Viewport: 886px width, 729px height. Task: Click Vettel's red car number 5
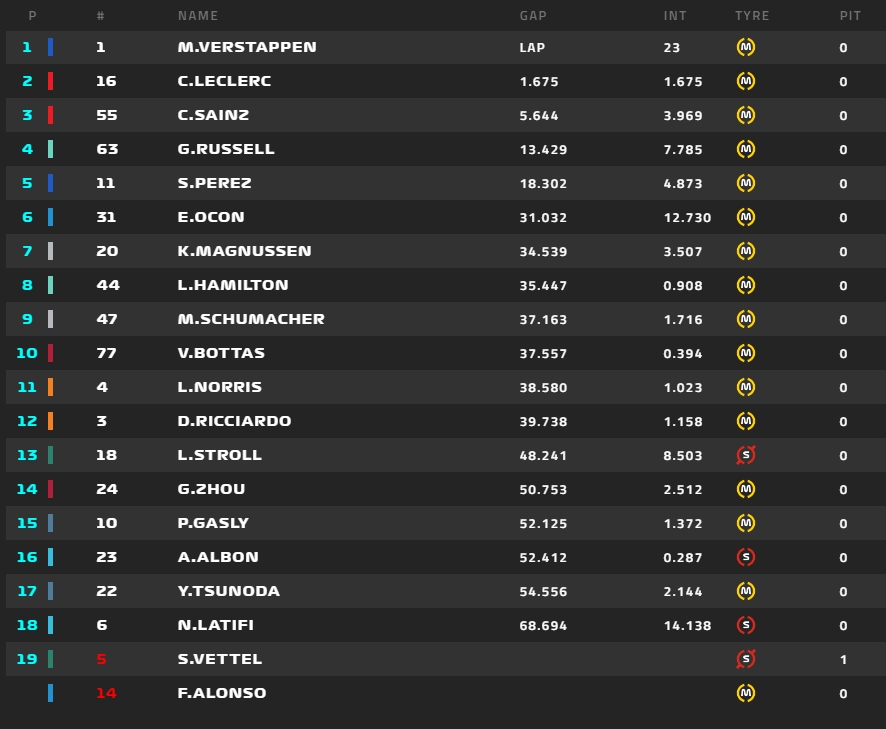[101, 659]
